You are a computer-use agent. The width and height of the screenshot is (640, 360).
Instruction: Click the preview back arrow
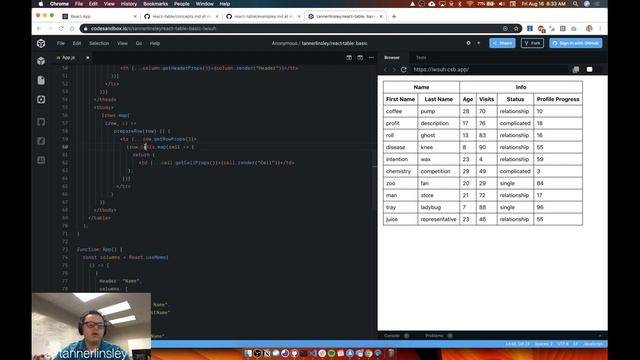[385, 69]
